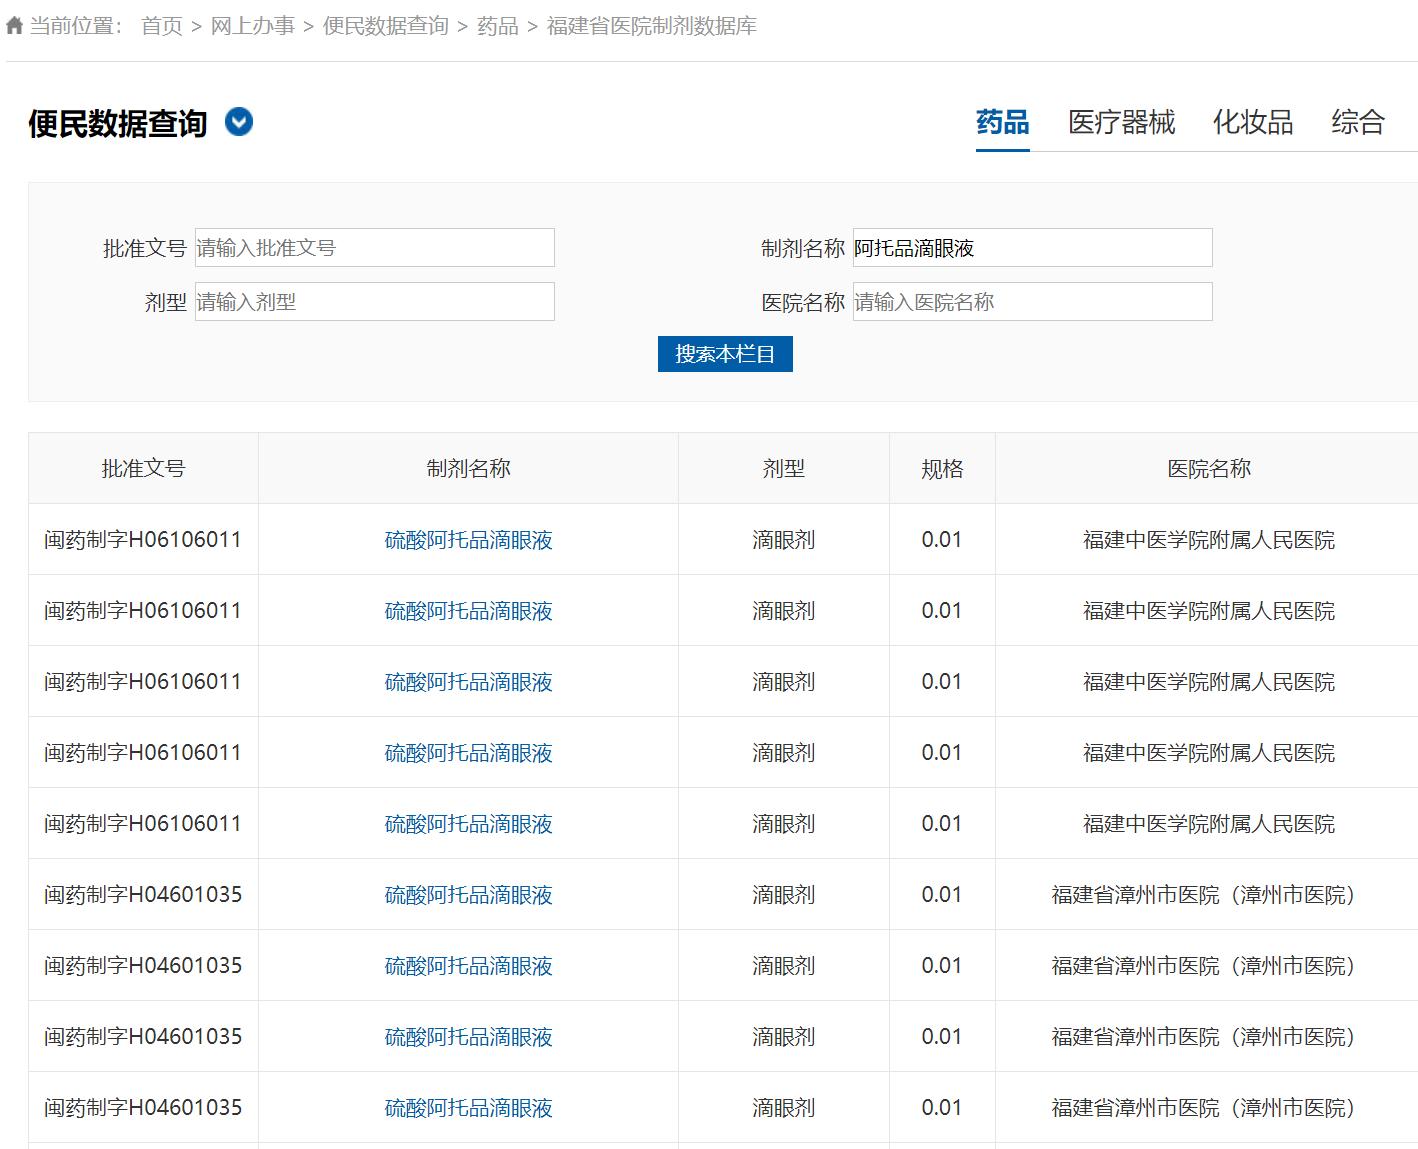Screen dimensions: 1418x1149
Task: Switch to the 化妆品 tab
Action: pyautogui.click(x=1253, y=122)
